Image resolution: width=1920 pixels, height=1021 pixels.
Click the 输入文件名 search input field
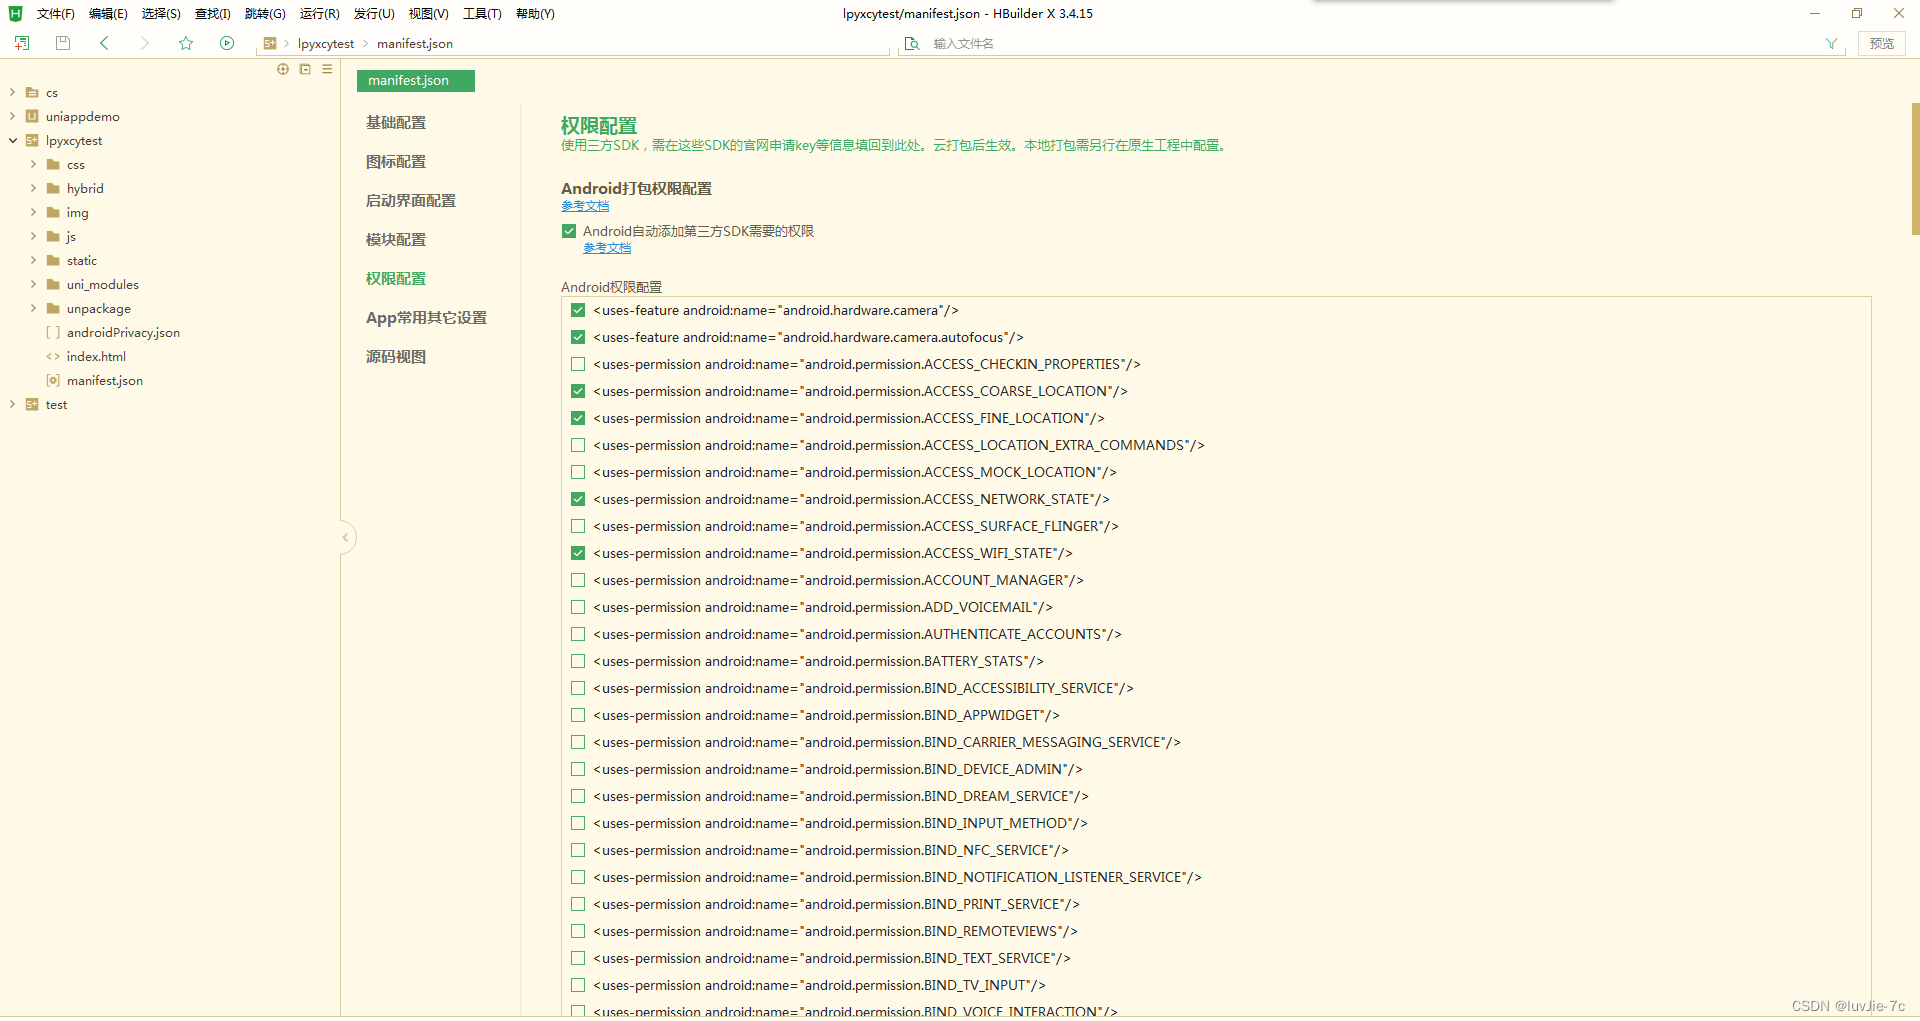[x=1000, y=43]
